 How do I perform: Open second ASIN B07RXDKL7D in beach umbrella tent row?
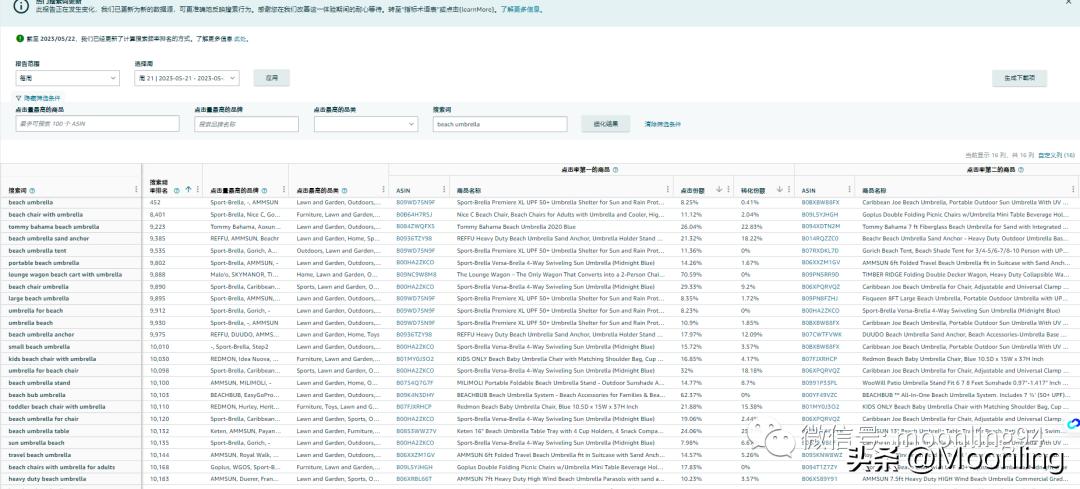click(x=820, y=250)
